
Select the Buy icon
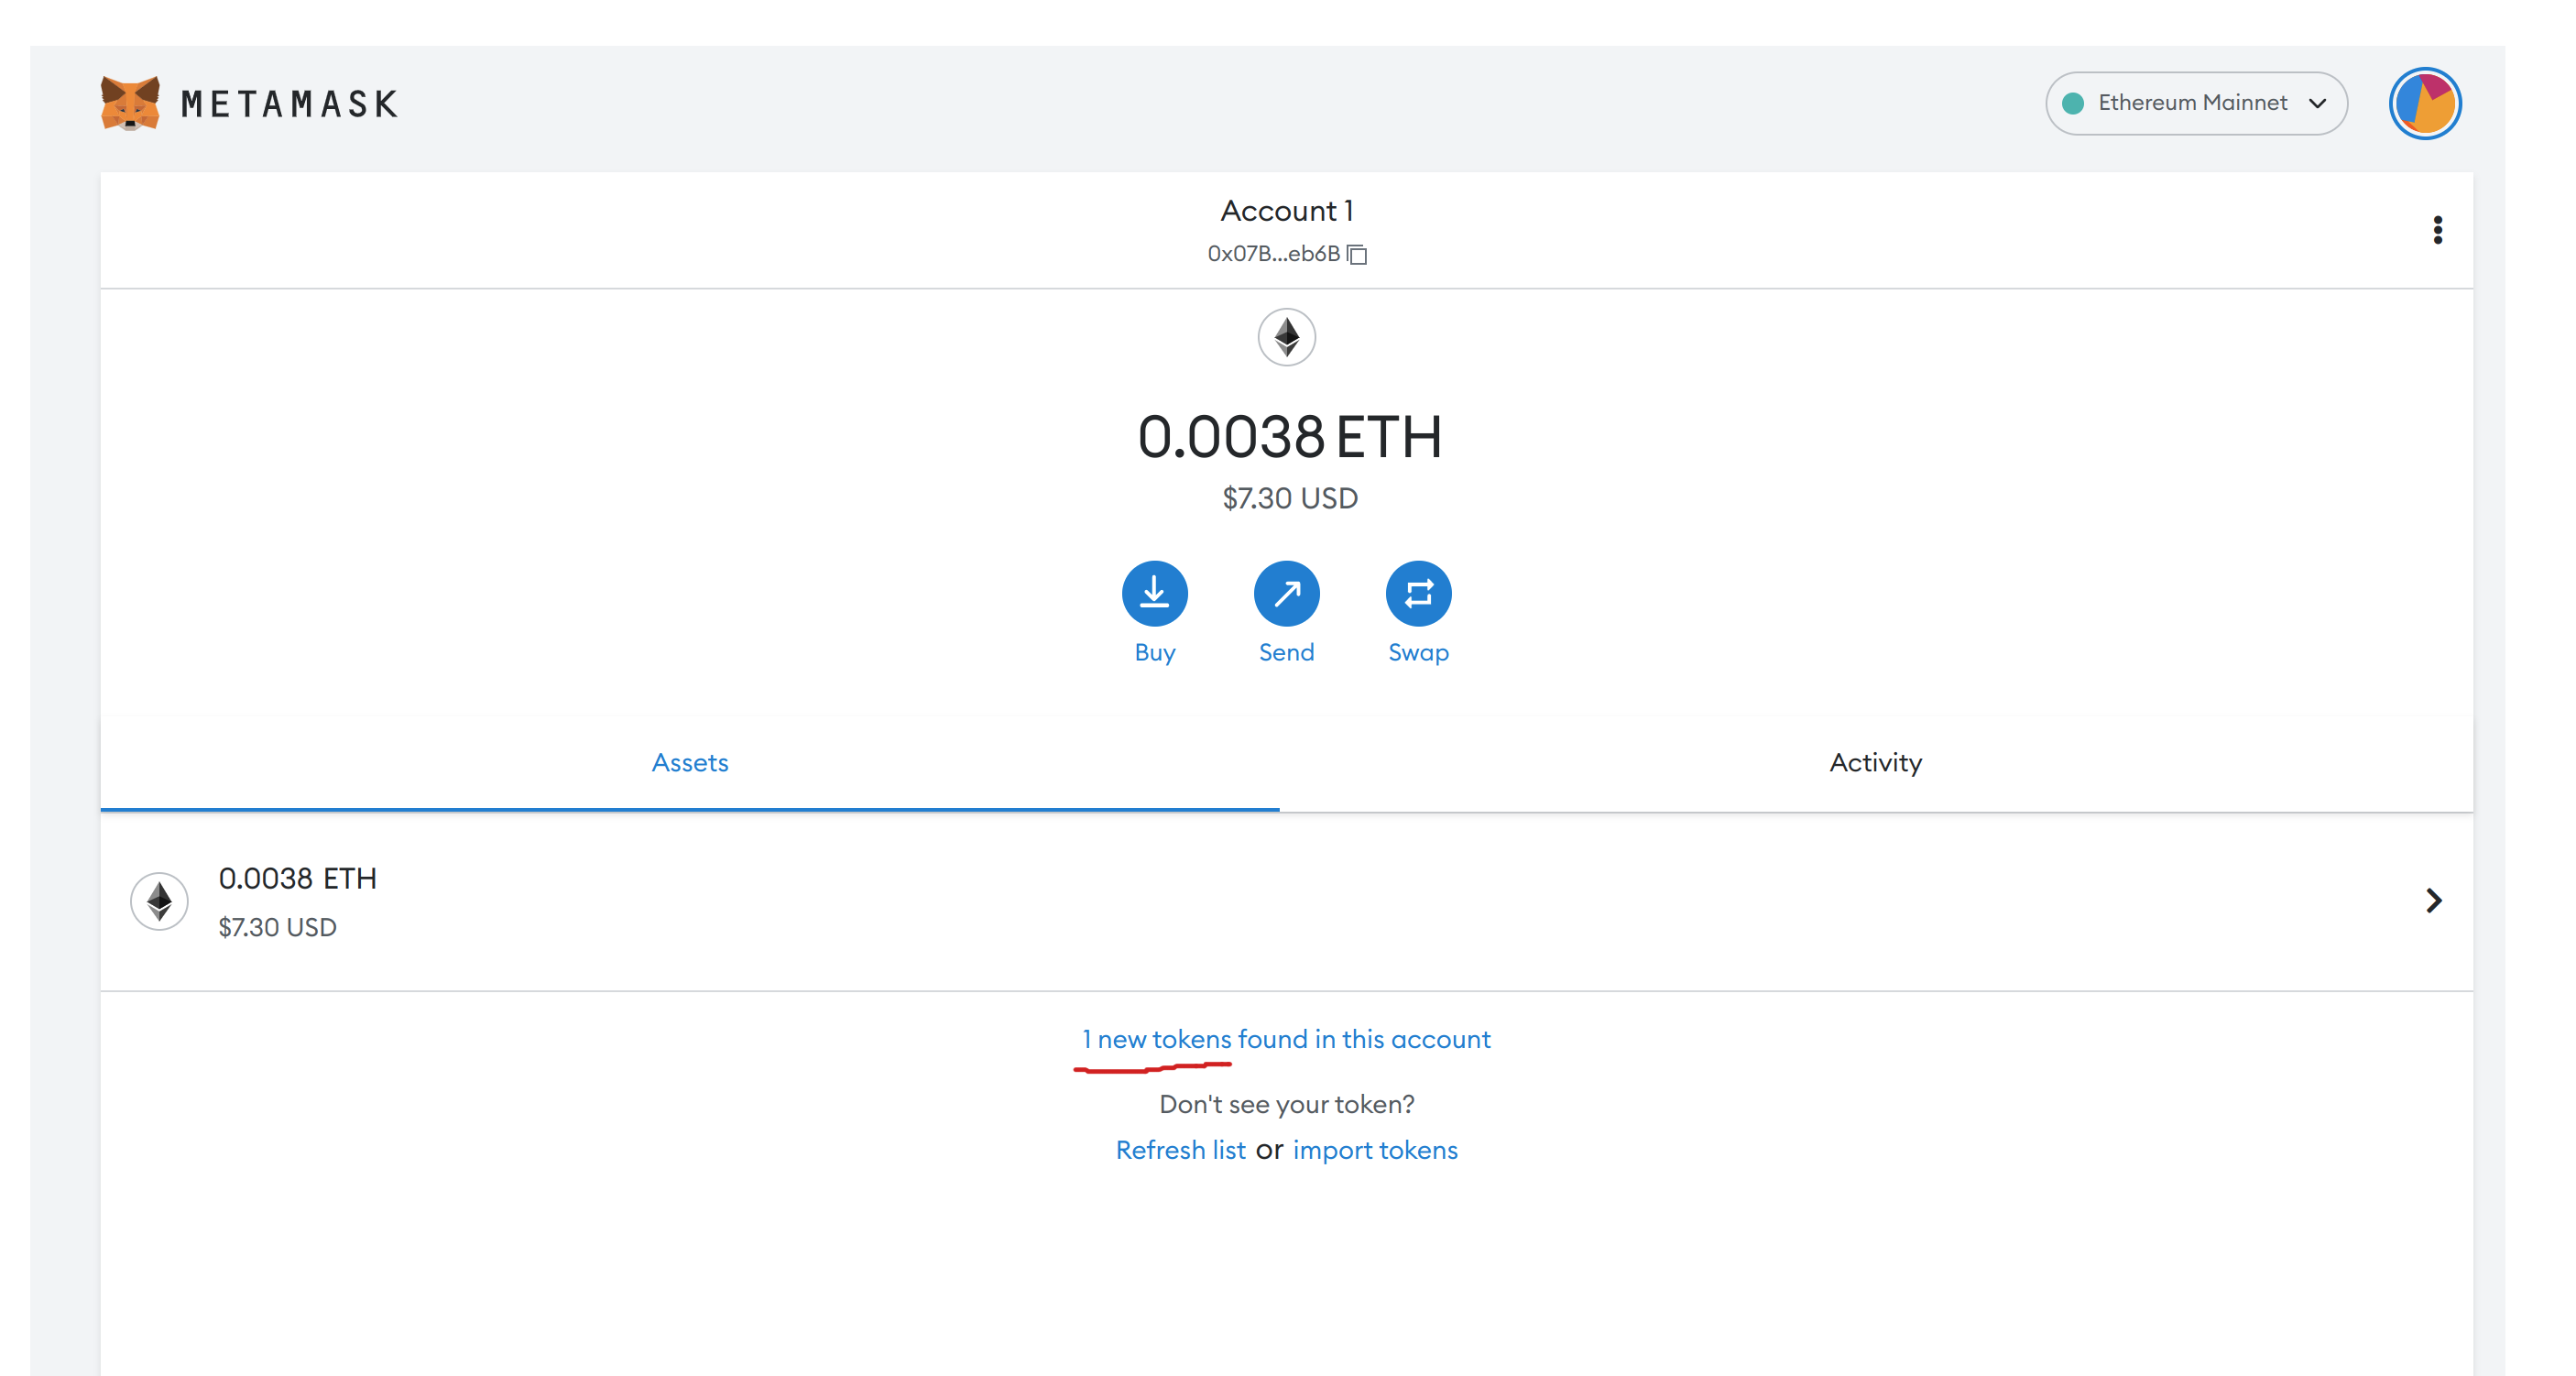coord(1155,592)
